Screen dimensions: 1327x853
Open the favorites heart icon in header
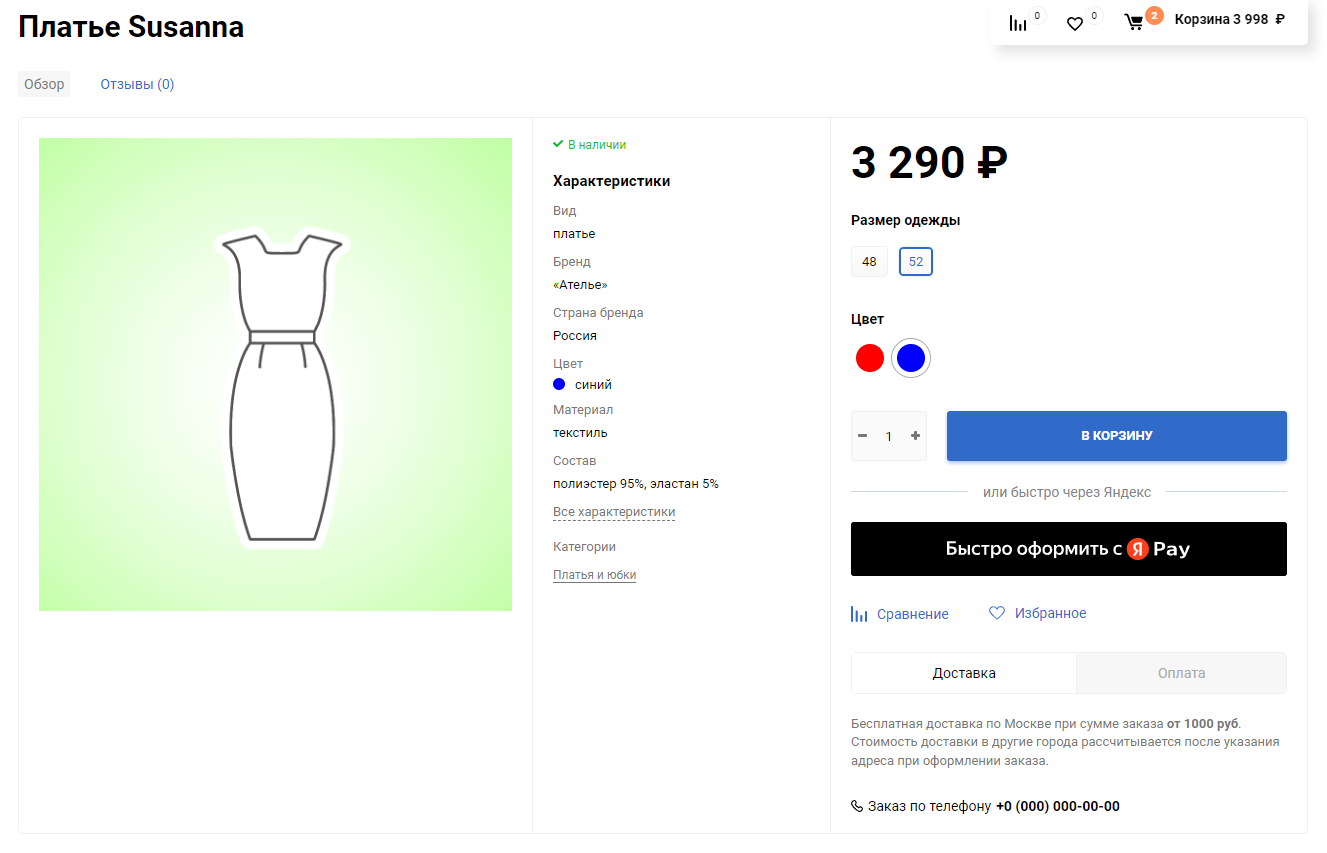(x=1075, y=23)
